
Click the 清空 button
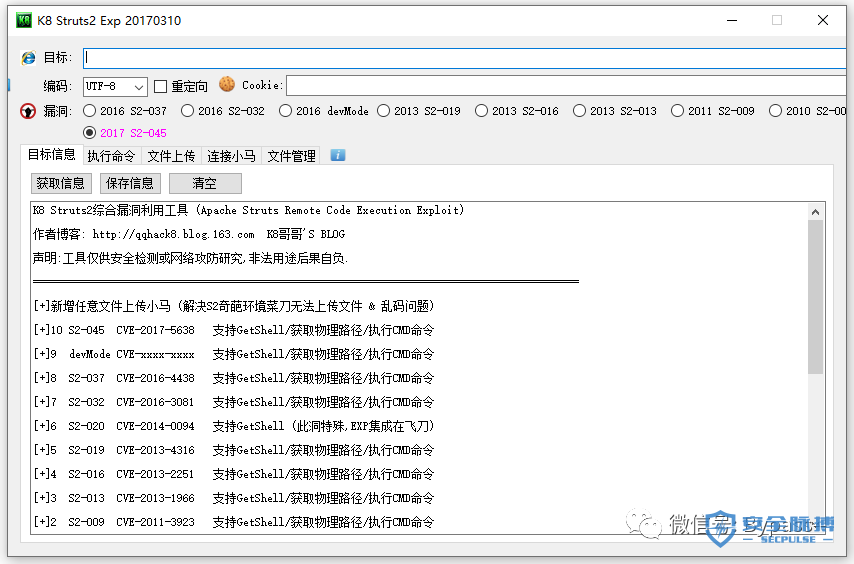pos(205,183)
